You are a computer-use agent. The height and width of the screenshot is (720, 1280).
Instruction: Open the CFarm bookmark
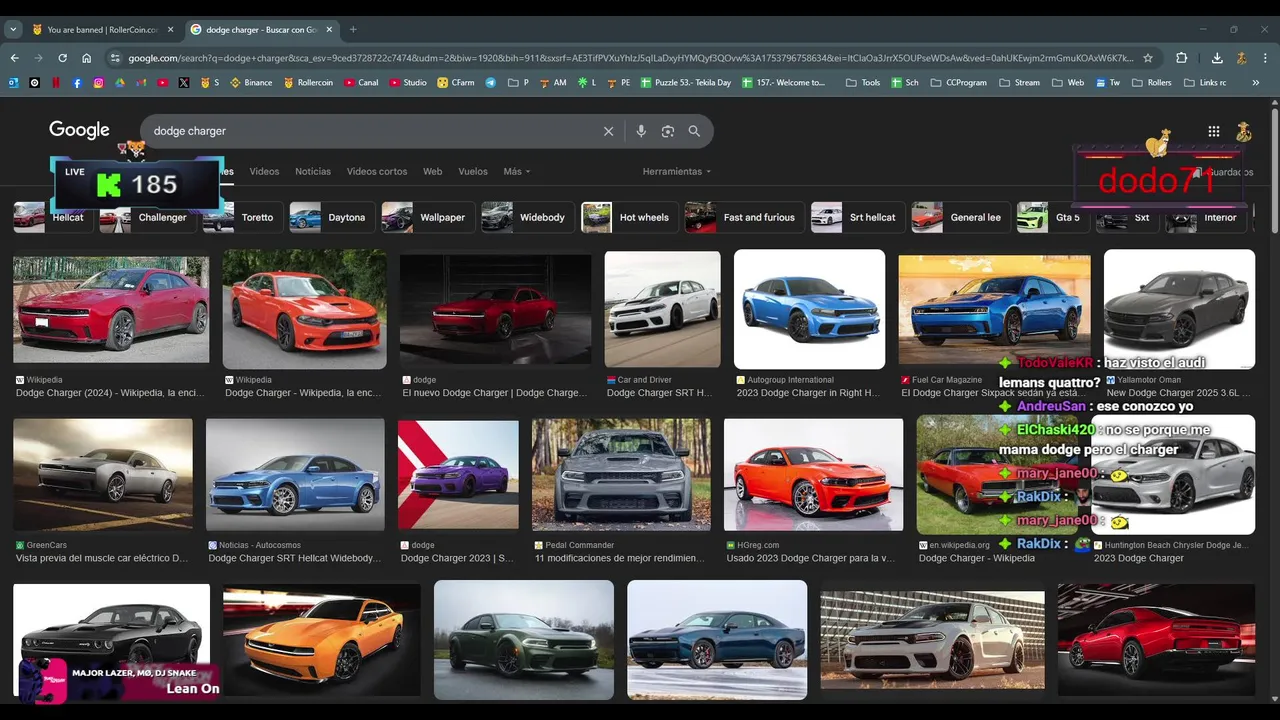(456, 83)
